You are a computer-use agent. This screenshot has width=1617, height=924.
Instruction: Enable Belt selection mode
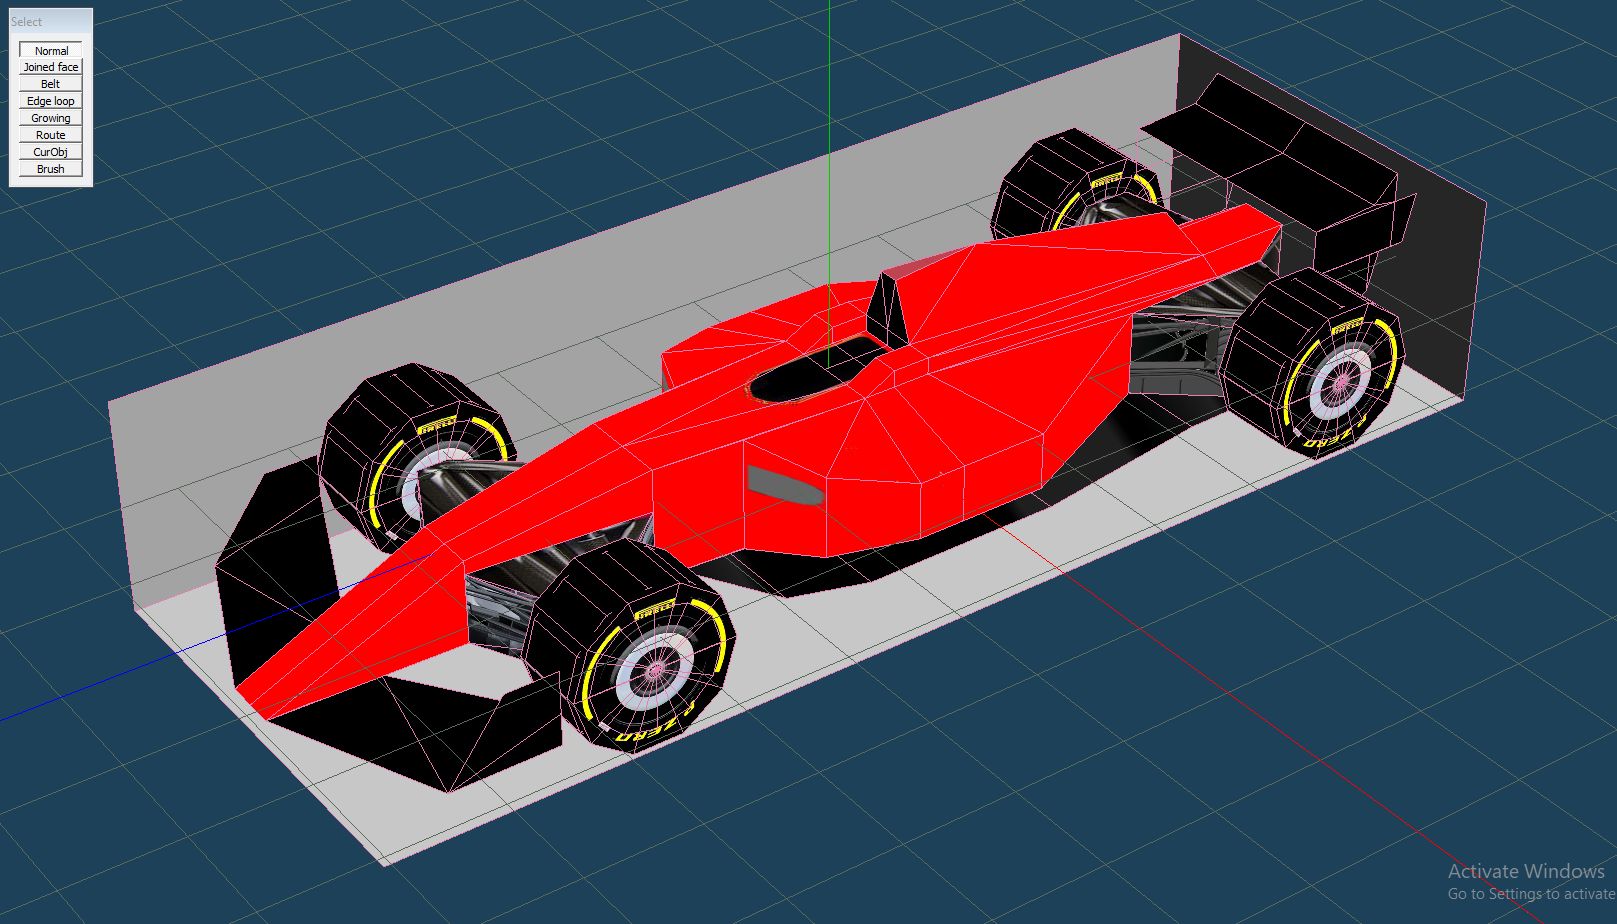click(x=51, y=84)
